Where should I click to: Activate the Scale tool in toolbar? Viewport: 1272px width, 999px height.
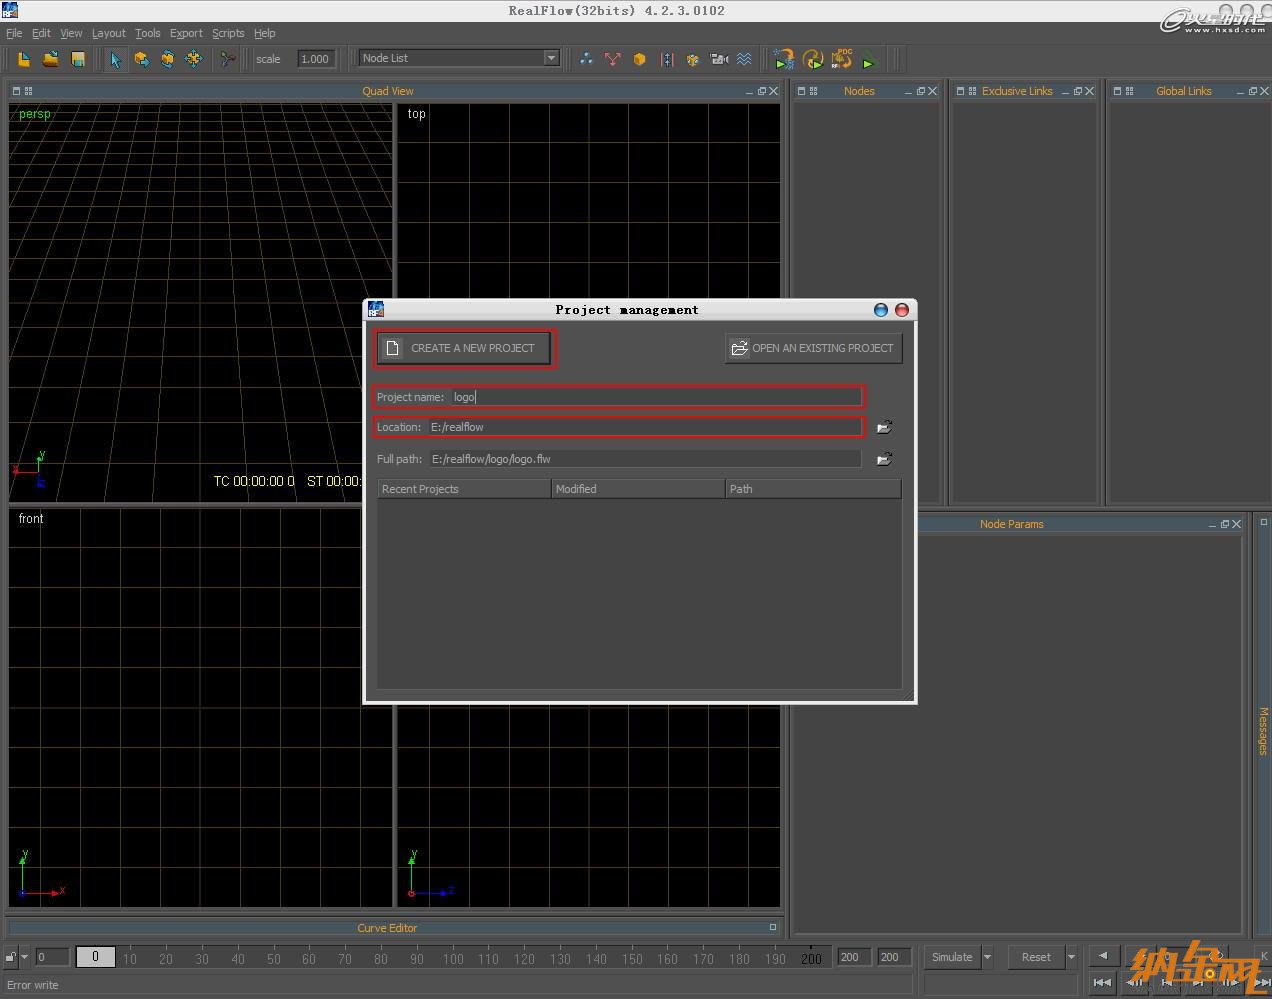pyautogui.click(x=194, y=60)
